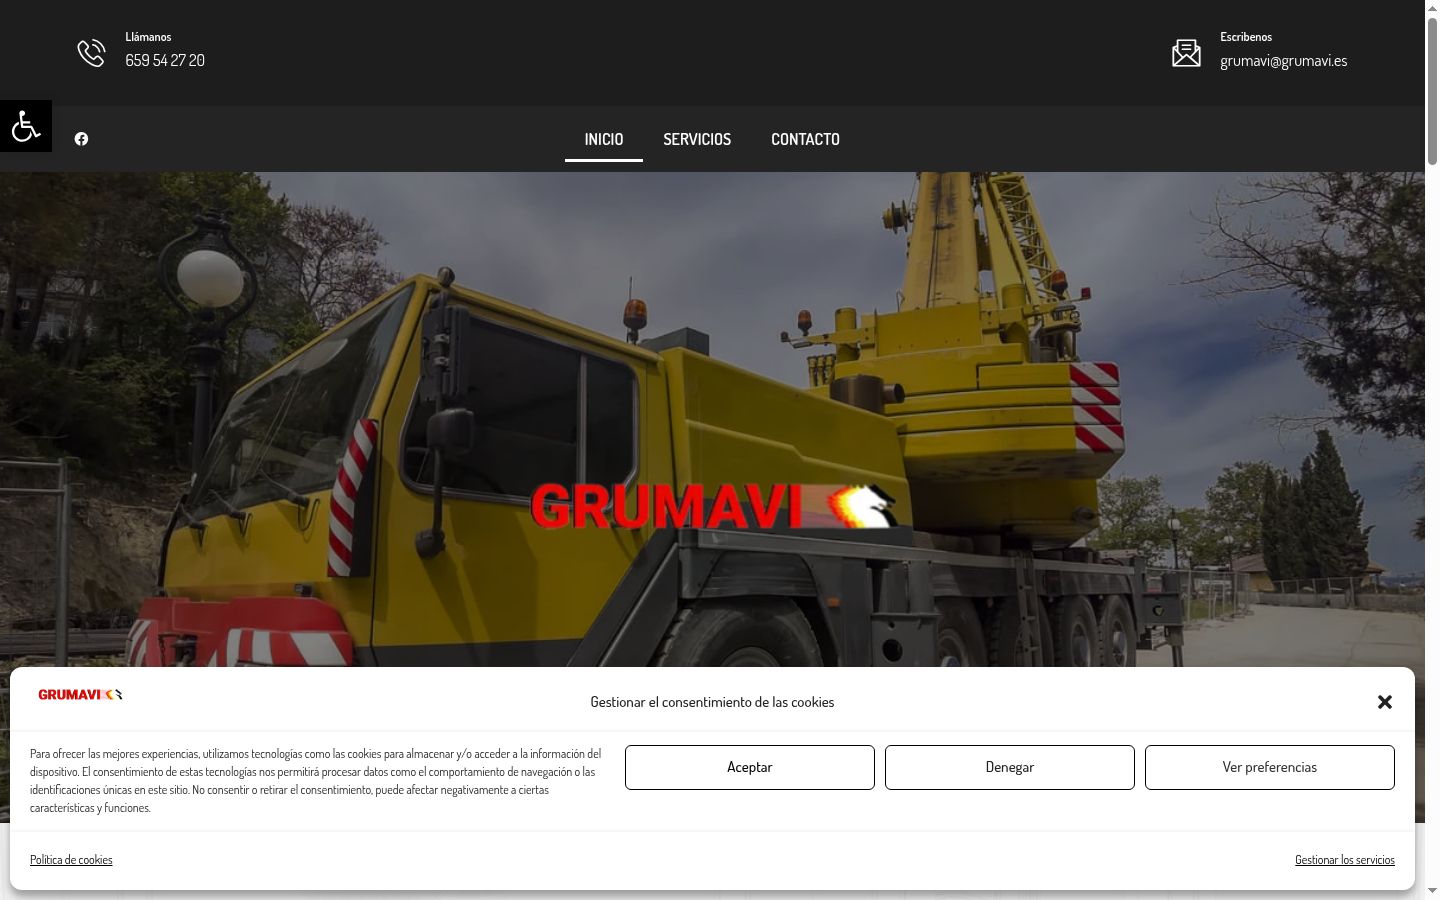
Task: Email grumavi@grumavi.es link
Action: (1284, 60)
